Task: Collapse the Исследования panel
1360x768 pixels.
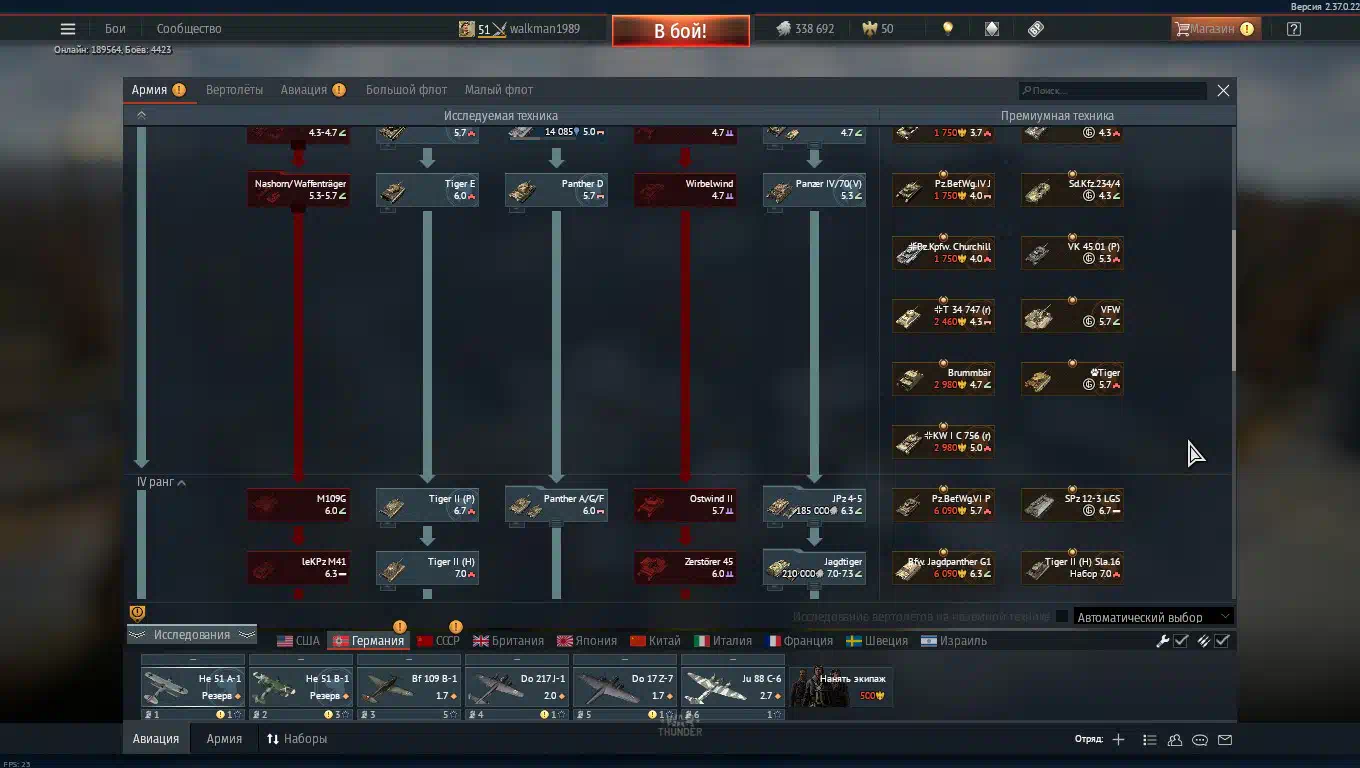Action: tap(192, 635)
